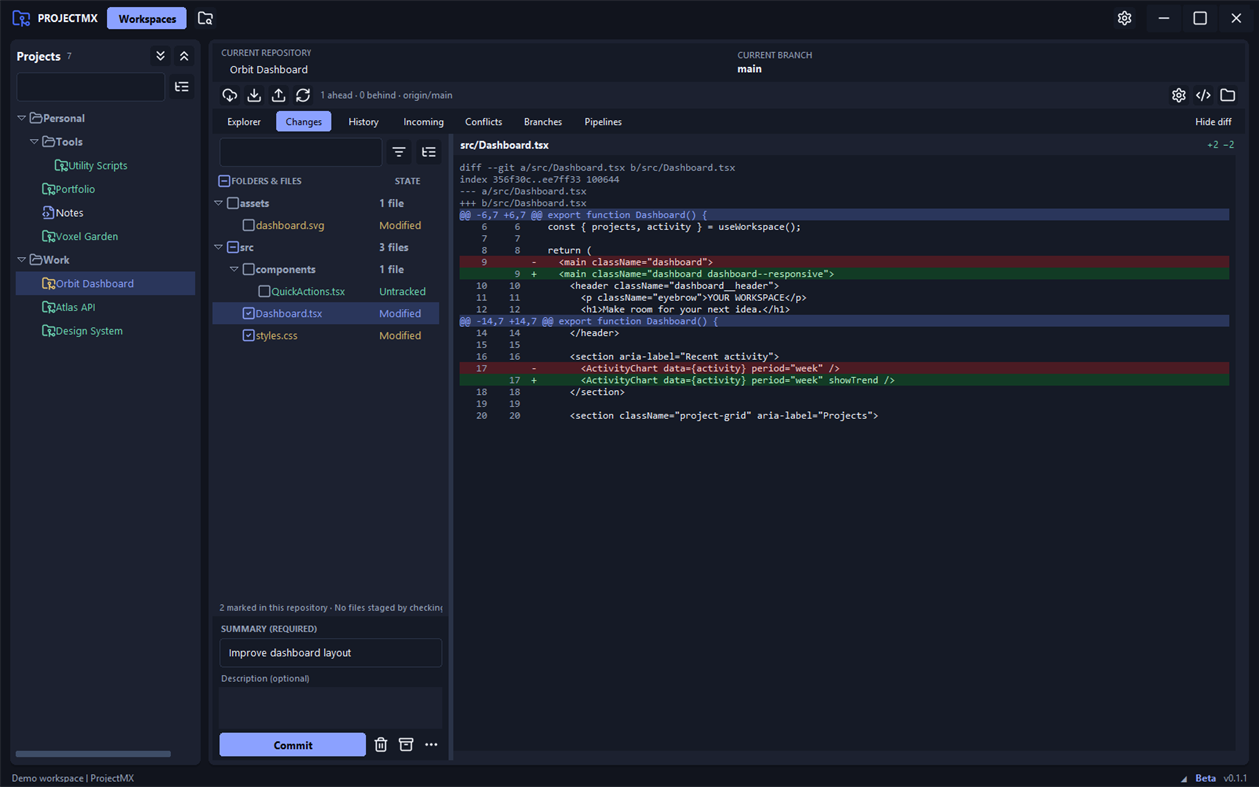Click the Commit button

click(x=293, y=745)
